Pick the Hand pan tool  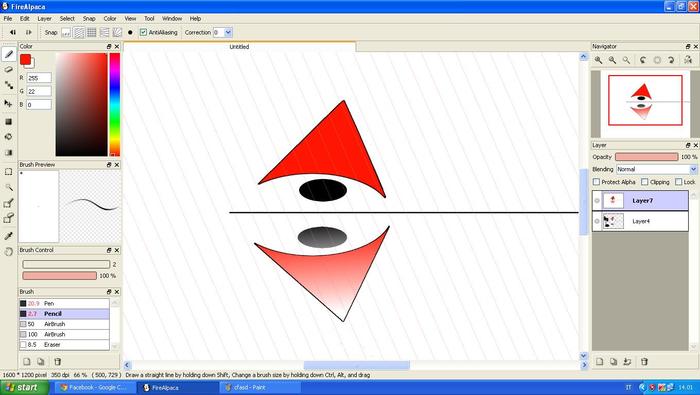(x=8, y=252)
